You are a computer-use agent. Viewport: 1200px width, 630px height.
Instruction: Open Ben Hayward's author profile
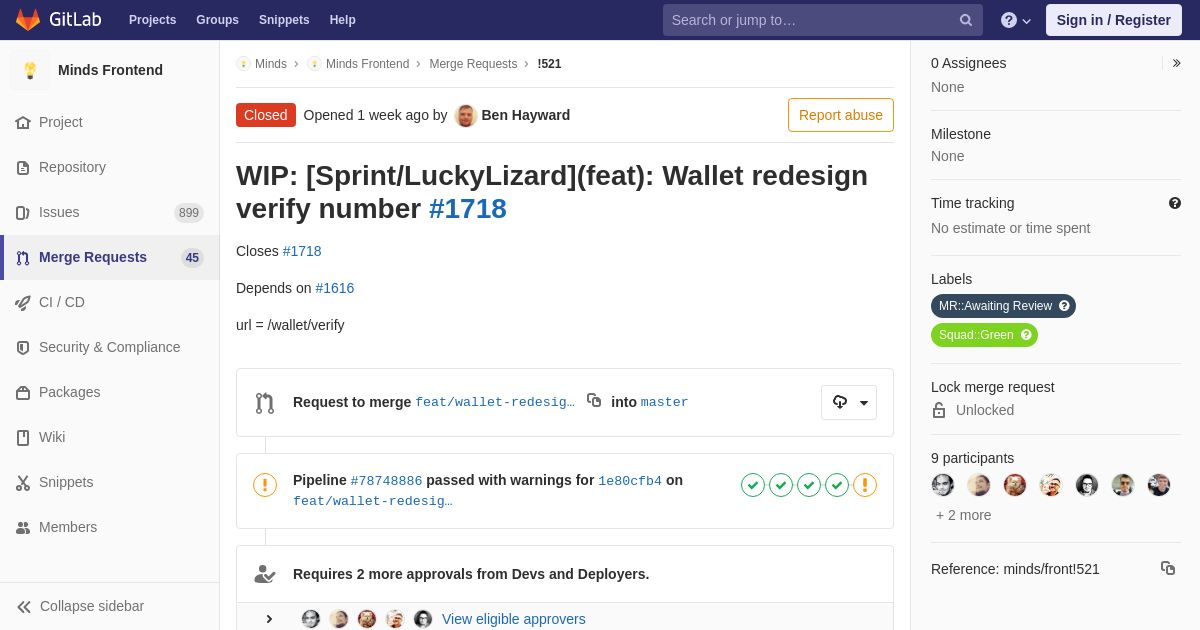tap(526, 115)
